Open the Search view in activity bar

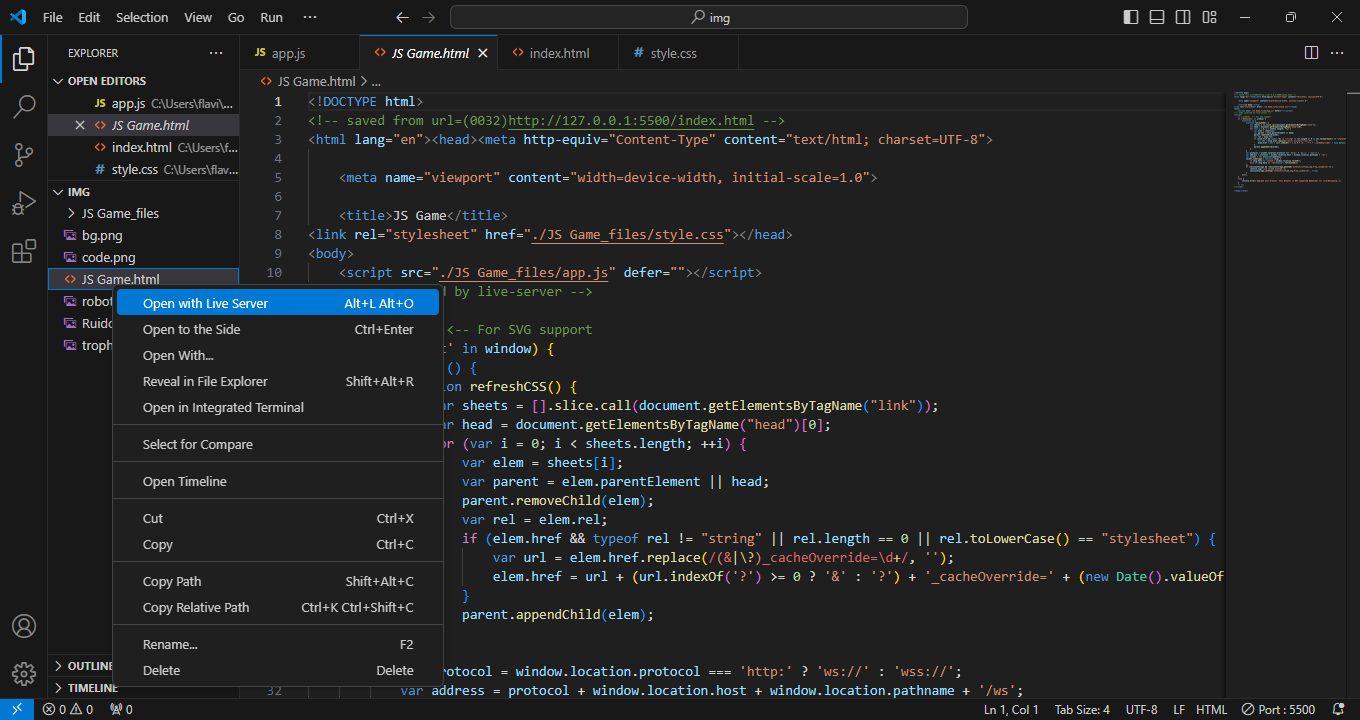coord(24,107)
